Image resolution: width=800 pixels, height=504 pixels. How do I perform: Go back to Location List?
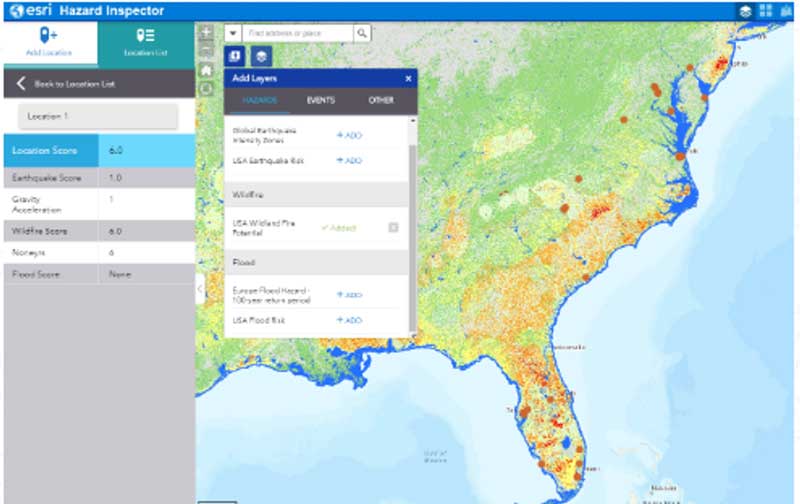click(70, 84)
